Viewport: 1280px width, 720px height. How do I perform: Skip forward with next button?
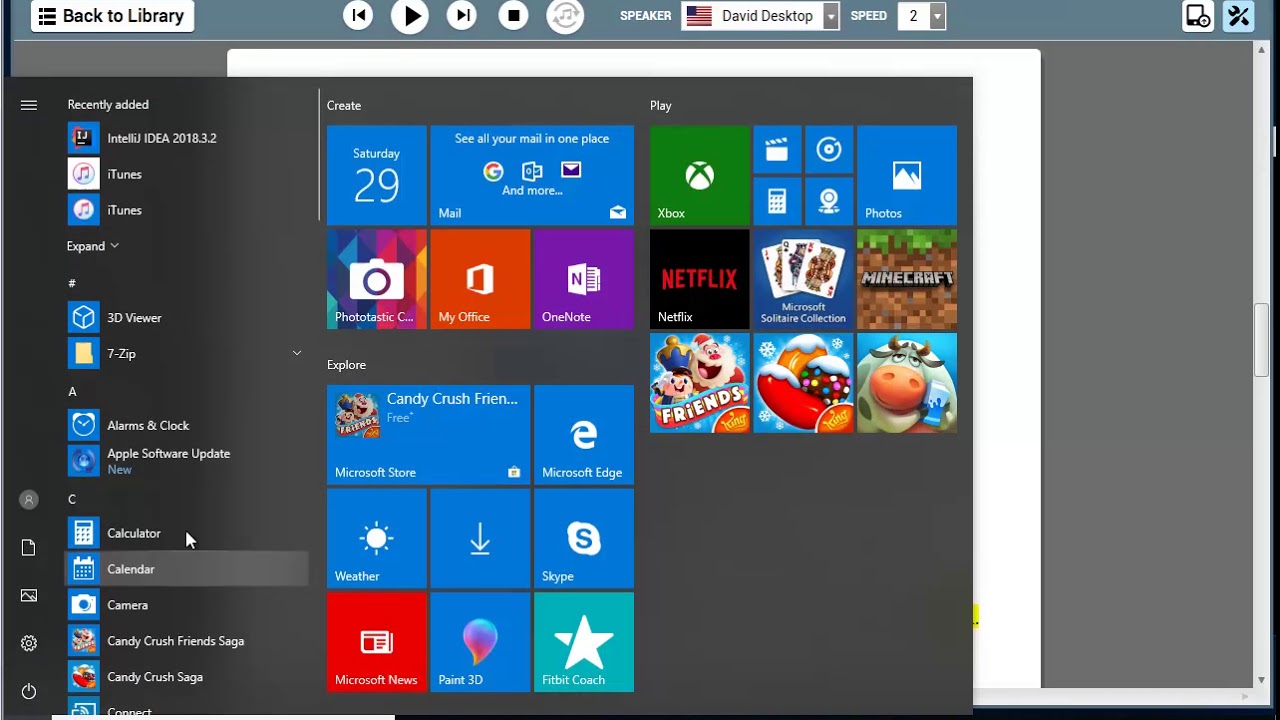(x=462, y=15)
